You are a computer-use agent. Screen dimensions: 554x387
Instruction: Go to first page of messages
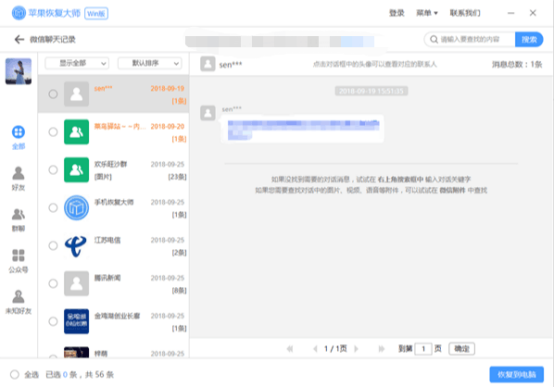290,349
